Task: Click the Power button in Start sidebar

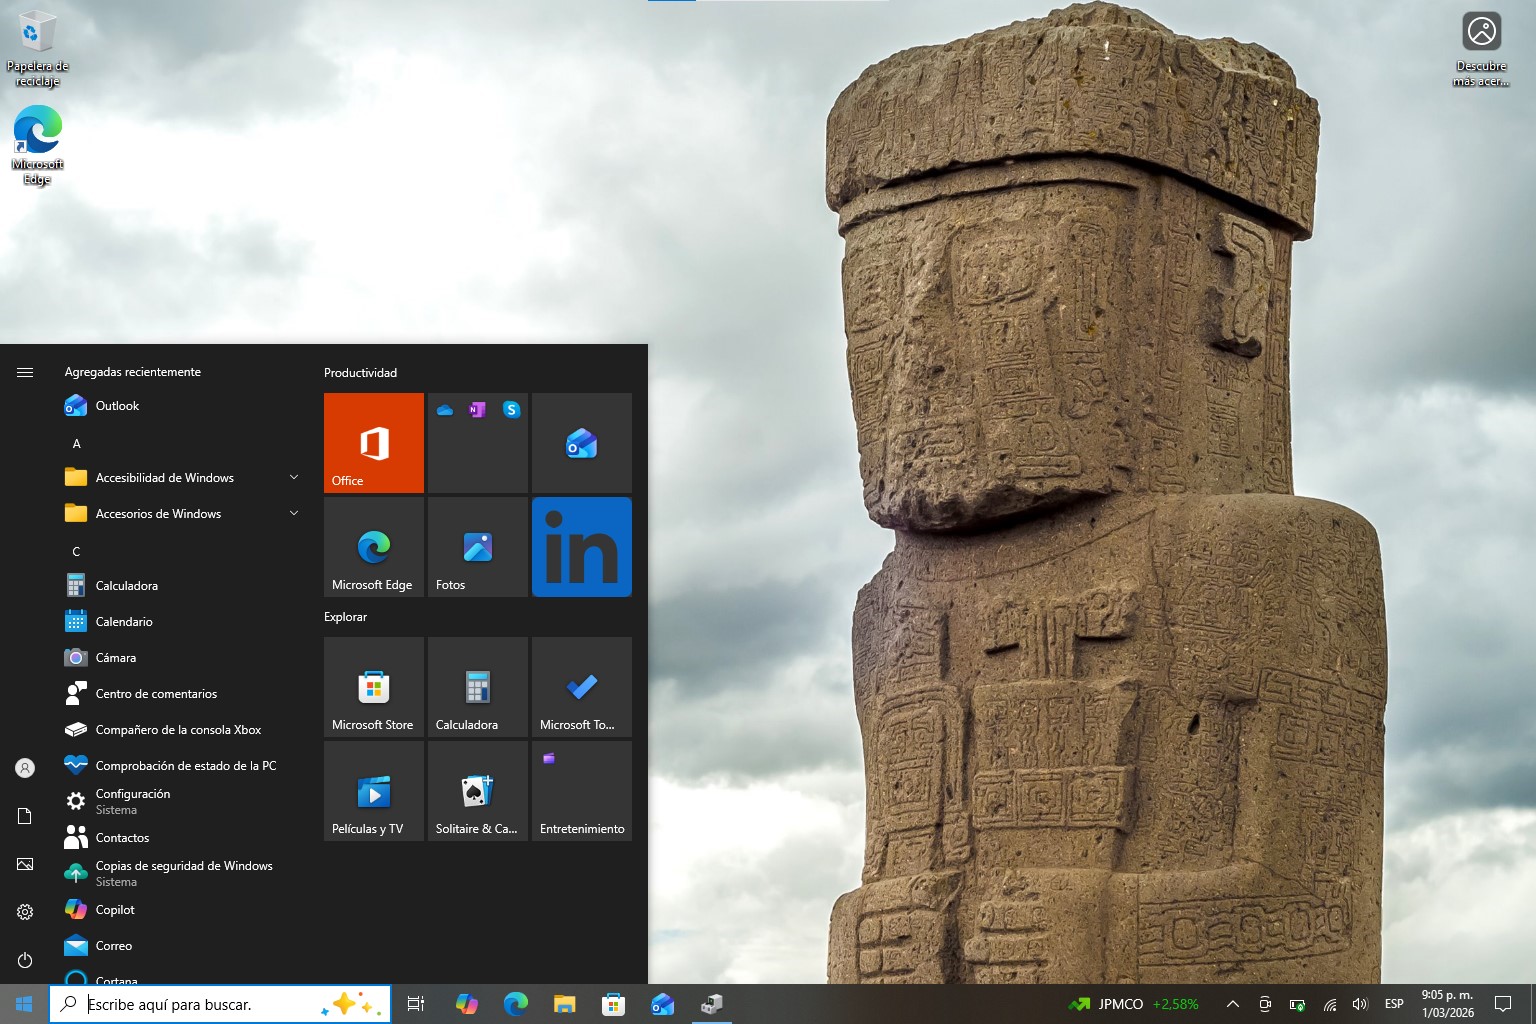Action: 25,960
